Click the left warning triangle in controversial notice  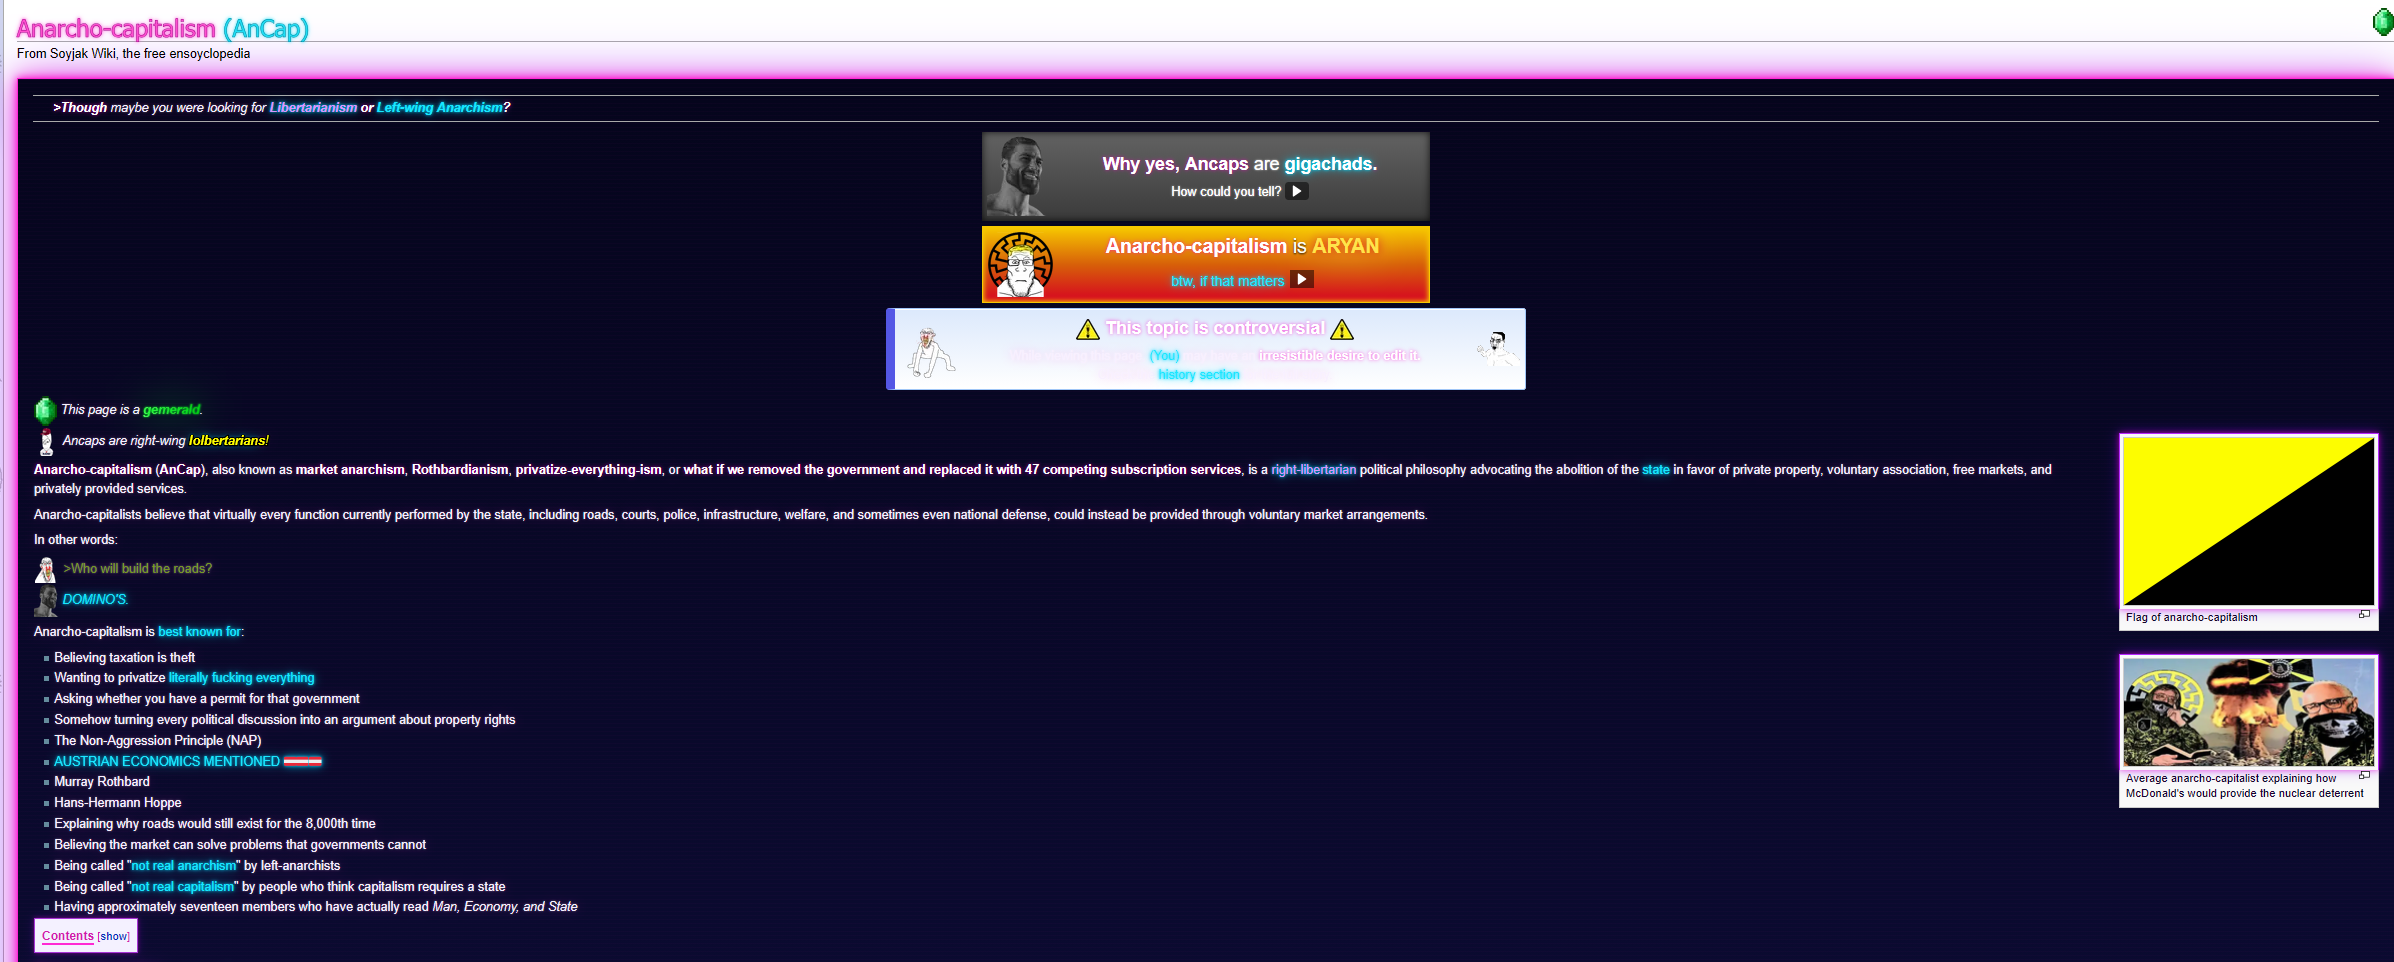pyautogui.click(x=1087, y=329)
